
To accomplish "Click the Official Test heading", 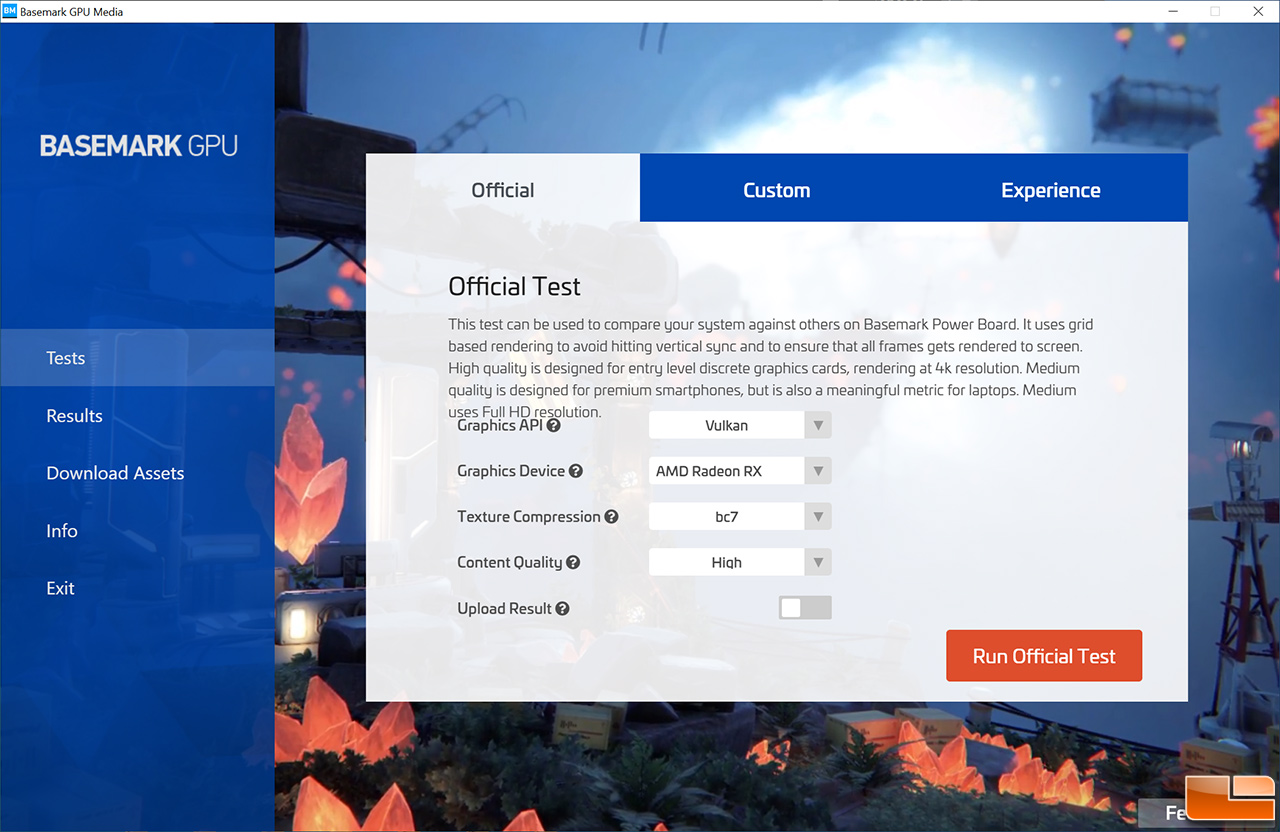I will point(514,287).
